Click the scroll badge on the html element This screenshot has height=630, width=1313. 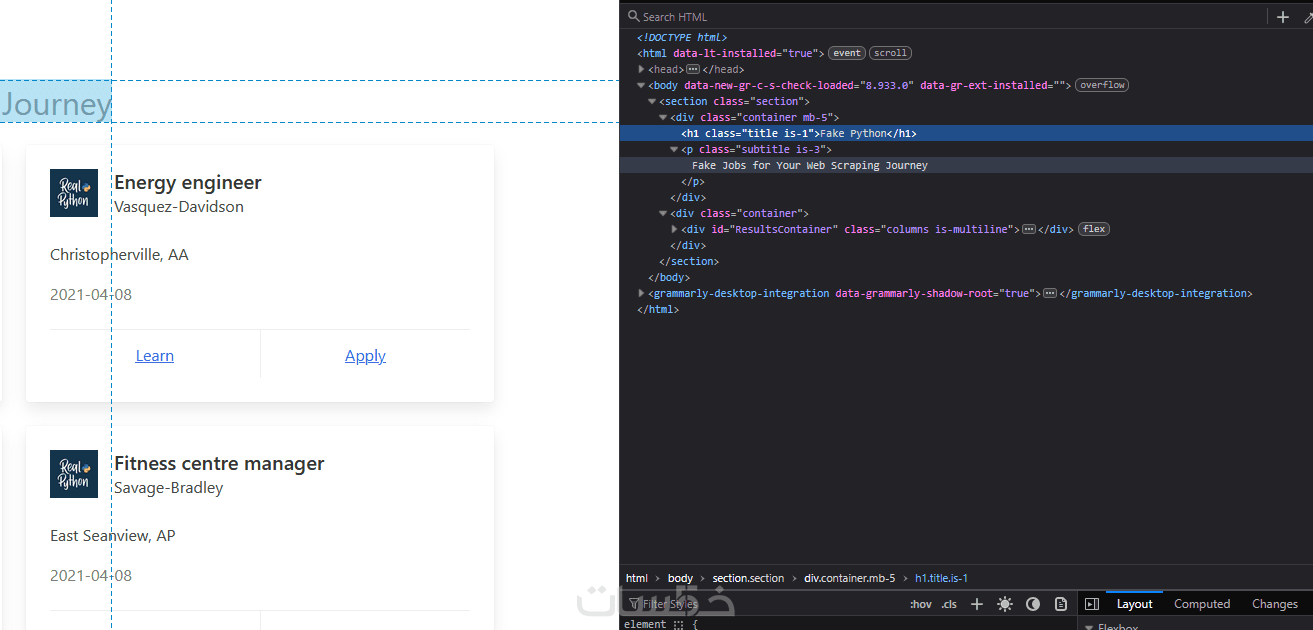coord(890,53)
